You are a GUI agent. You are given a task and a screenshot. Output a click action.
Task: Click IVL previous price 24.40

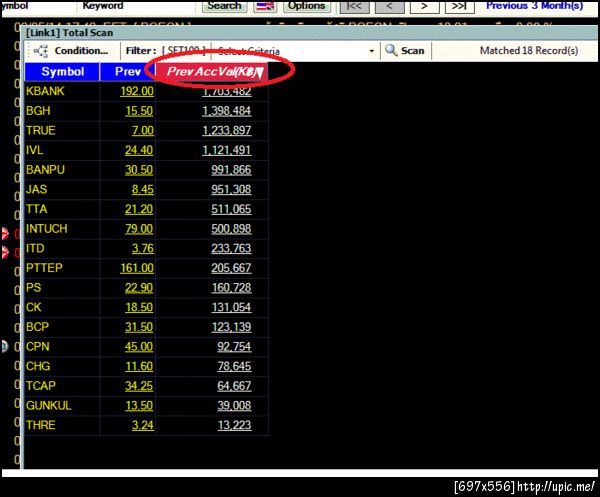[139, 150]
